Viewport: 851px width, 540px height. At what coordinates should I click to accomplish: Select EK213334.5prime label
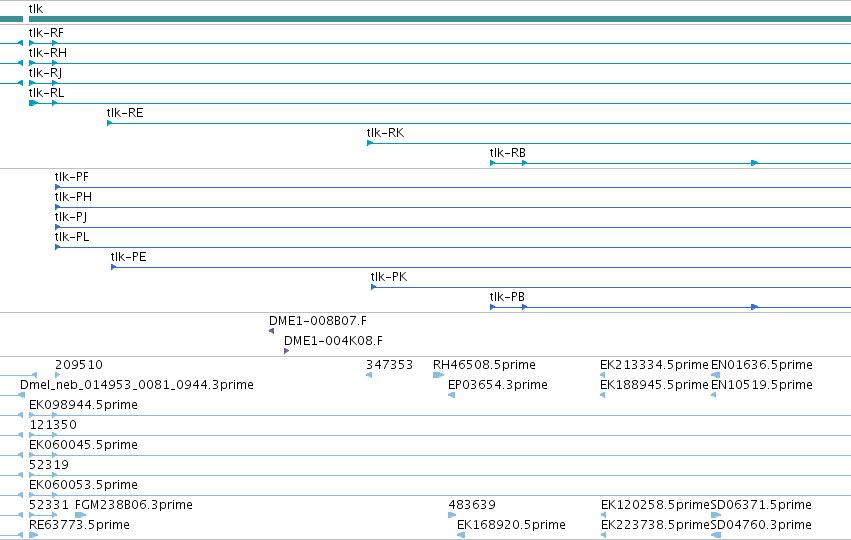tap(655, 365)
